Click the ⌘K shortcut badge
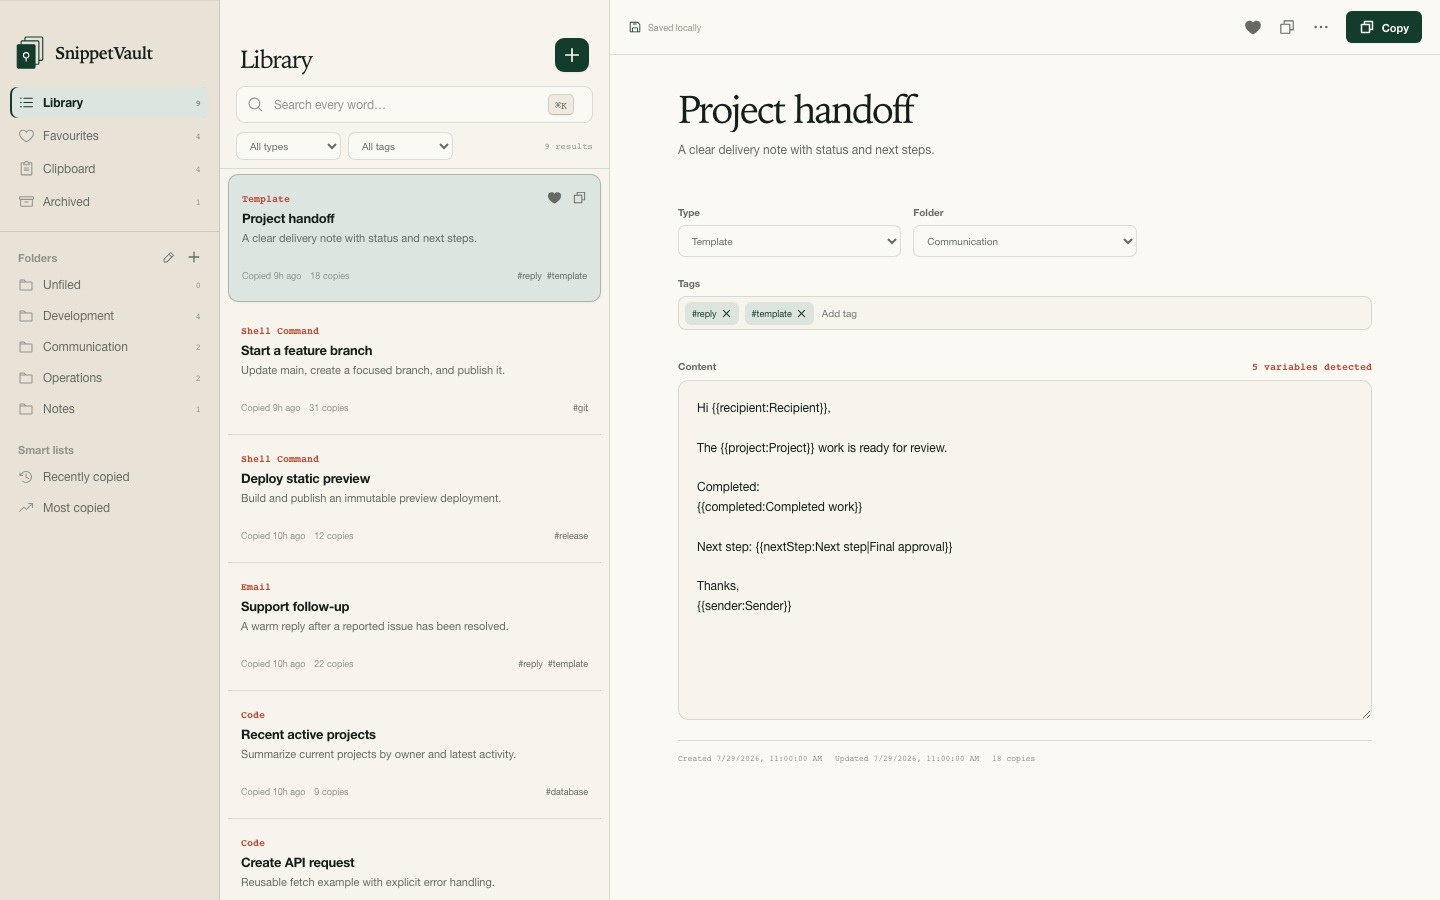 pos(561,104)
